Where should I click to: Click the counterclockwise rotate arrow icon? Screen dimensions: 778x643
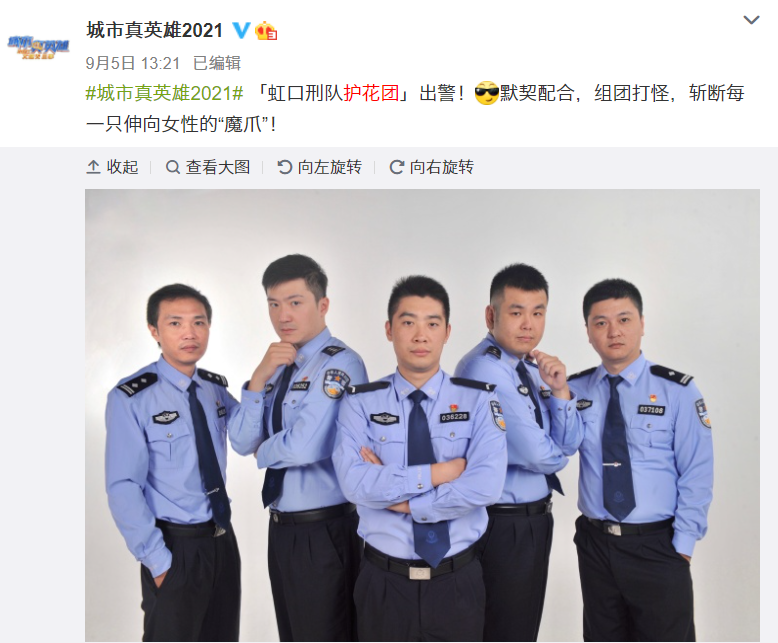coord(284,167)
